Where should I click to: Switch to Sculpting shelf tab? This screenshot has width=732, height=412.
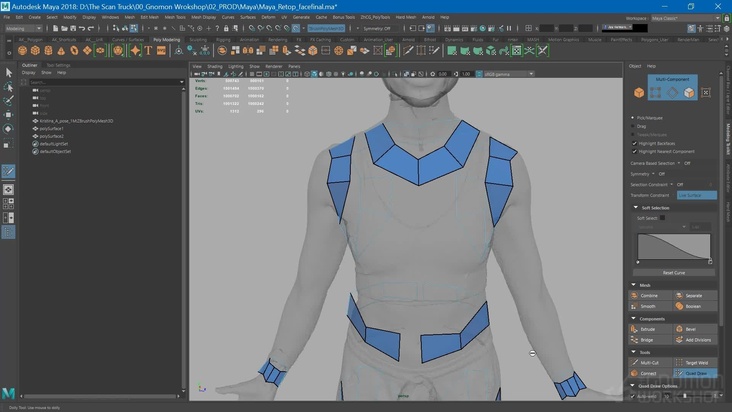197,40
